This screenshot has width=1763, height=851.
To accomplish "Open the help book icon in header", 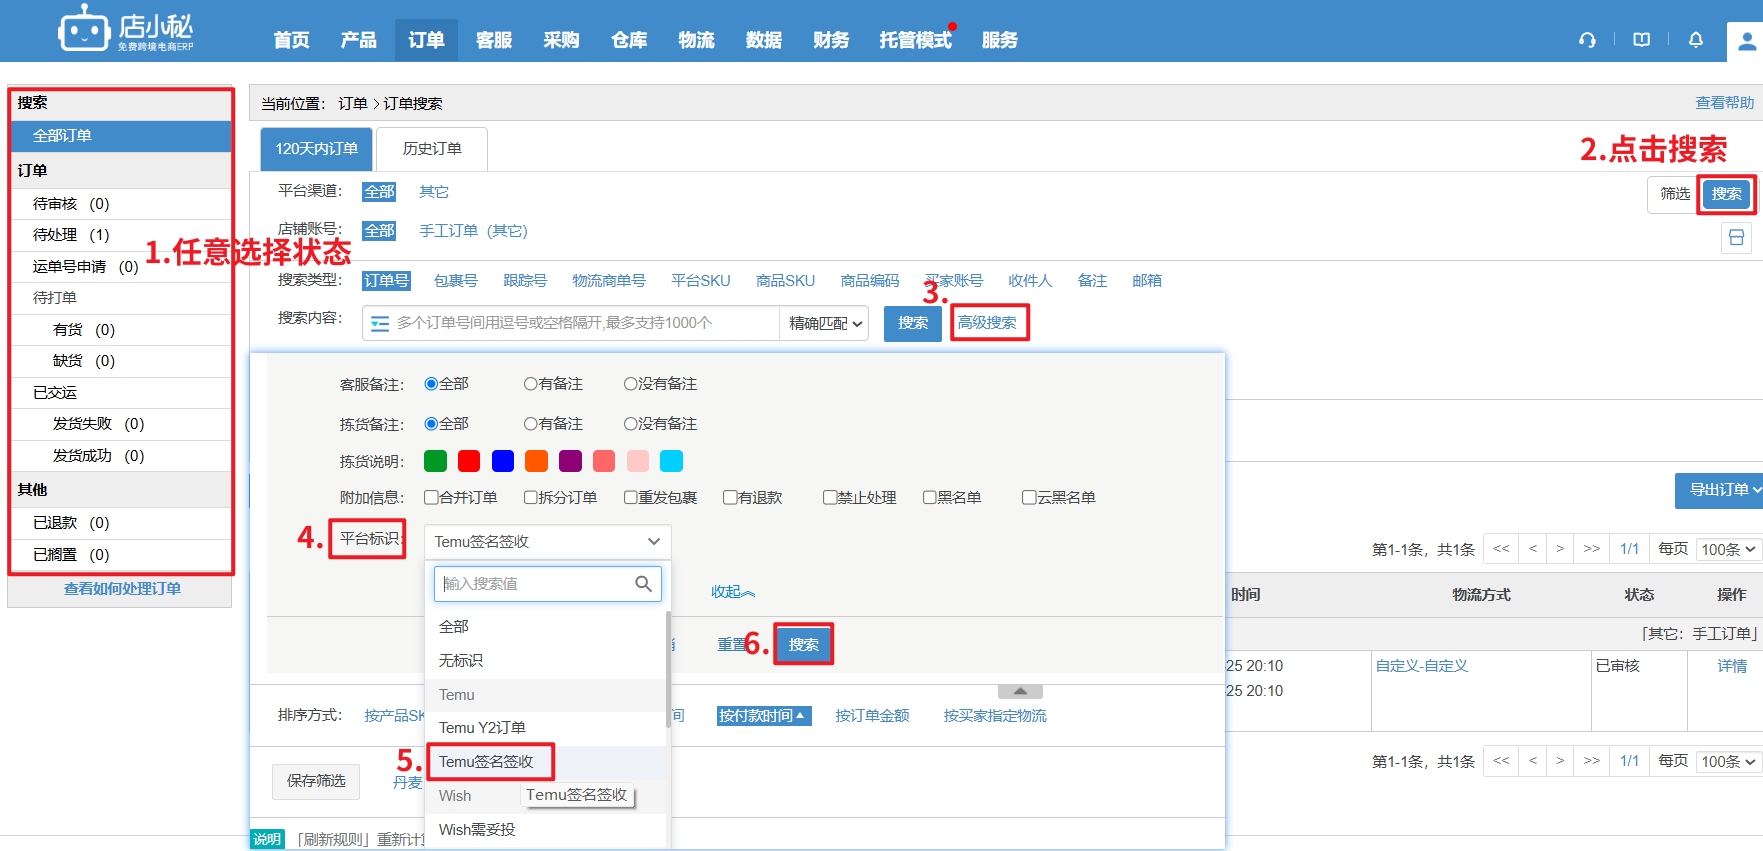I will pos(1641,40).
